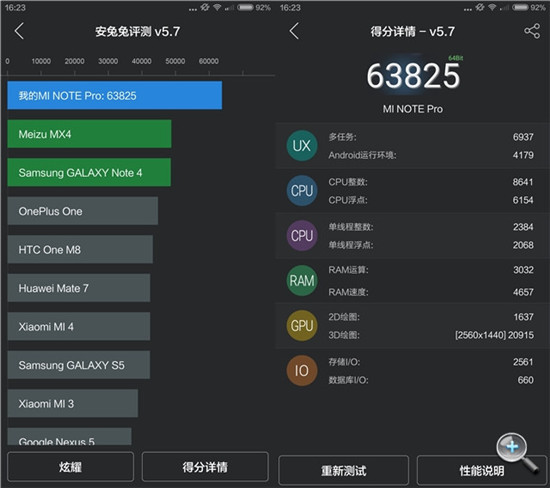
Task: Click the 单线程浮点 score 2068
Action: 523,245
